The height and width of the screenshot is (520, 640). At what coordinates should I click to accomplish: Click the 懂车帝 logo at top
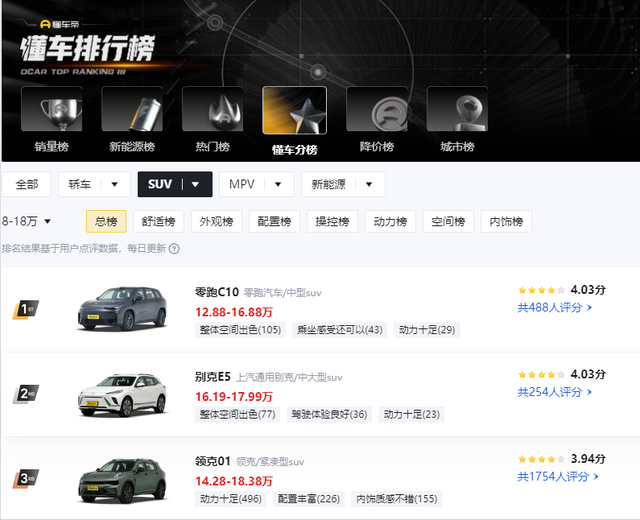[x=60, y=24]
